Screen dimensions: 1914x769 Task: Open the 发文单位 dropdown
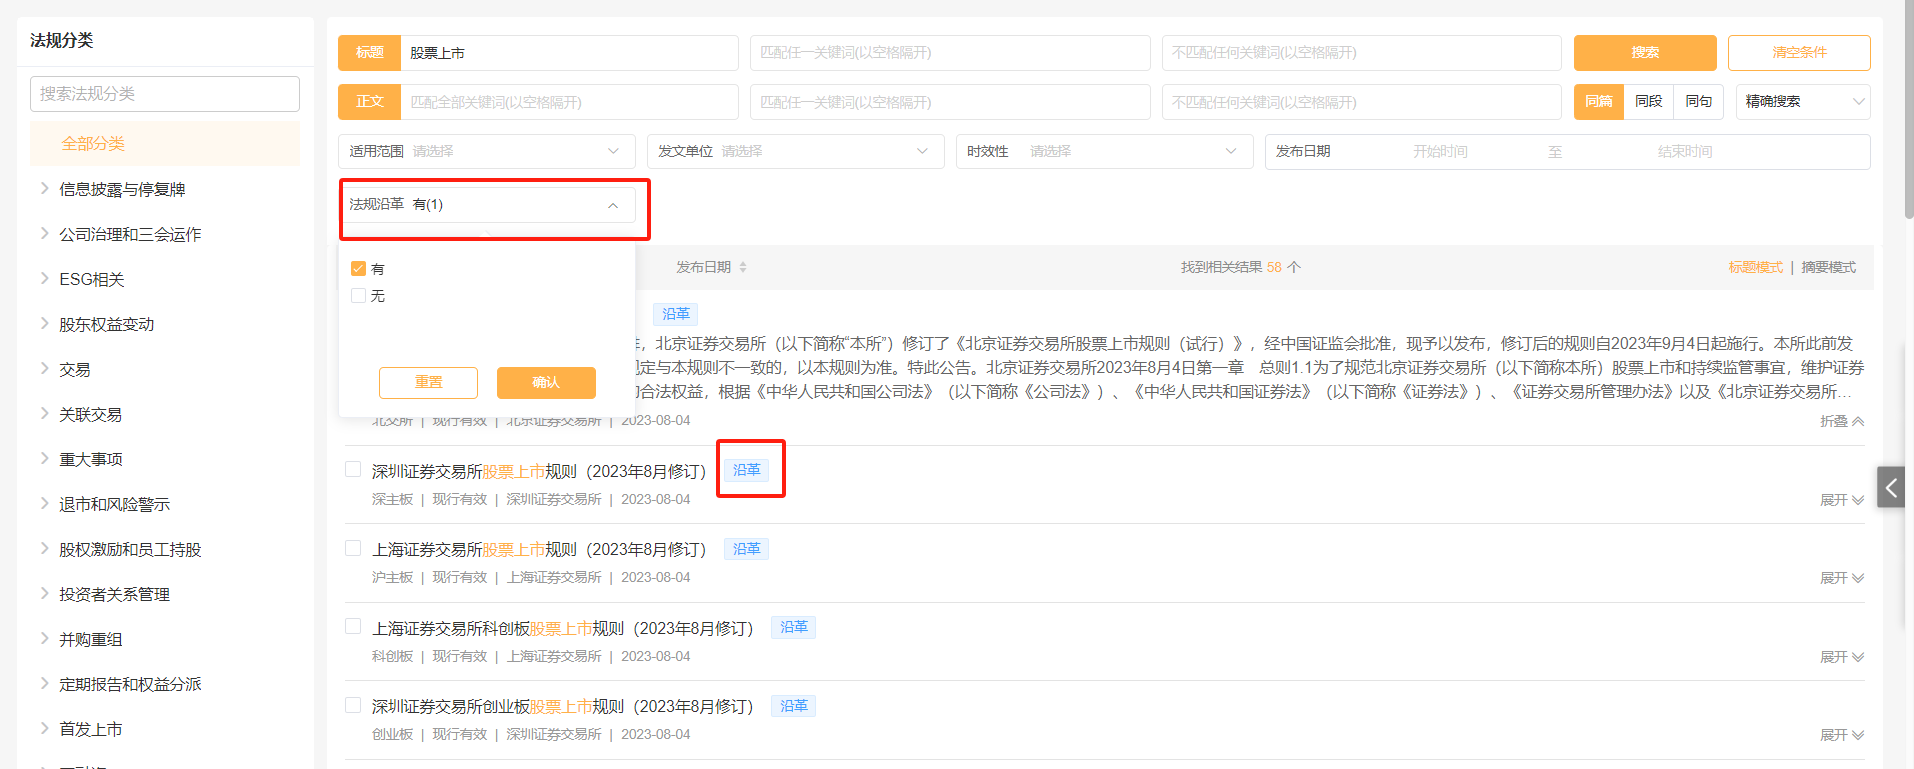[796, 151]
